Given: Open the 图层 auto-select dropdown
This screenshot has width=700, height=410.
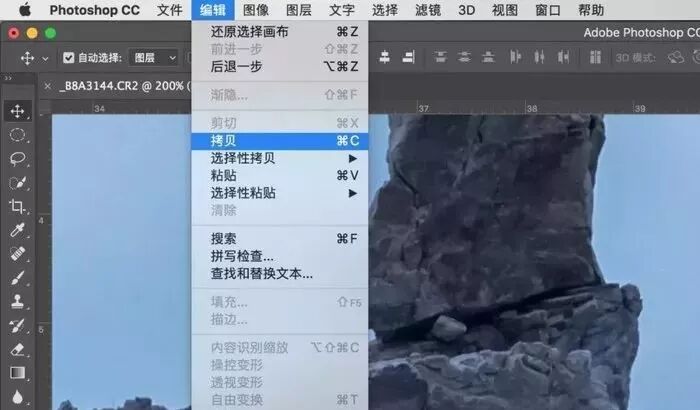Looking at the screenshot, I should (154, 58).
